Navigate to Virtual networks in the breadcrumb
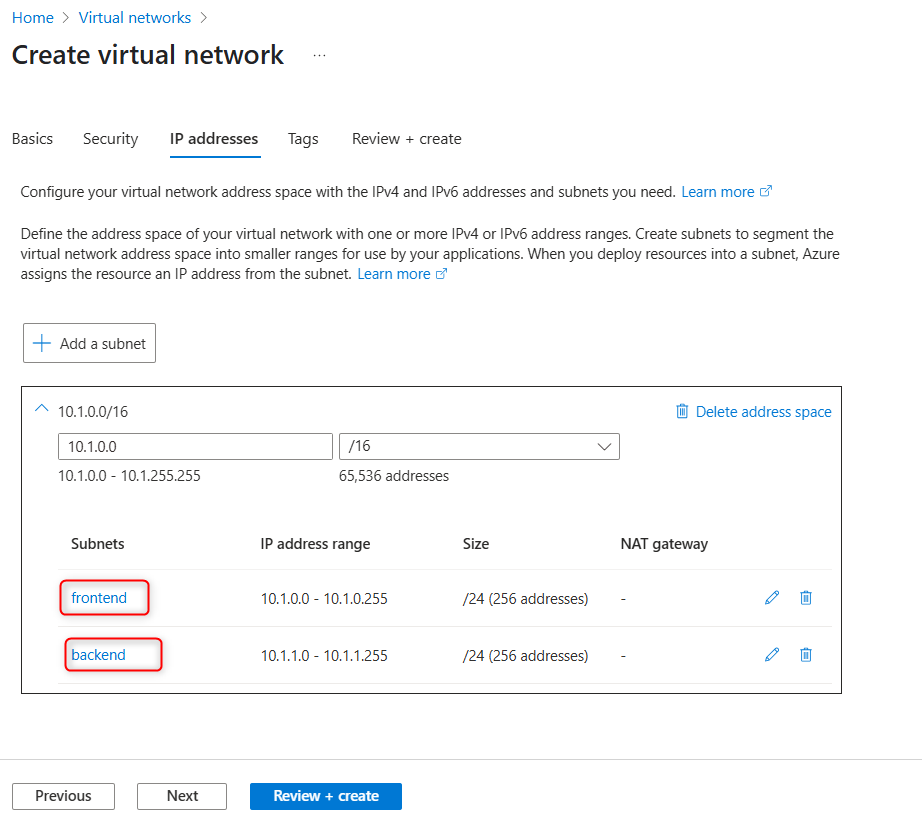 (135, 18)
